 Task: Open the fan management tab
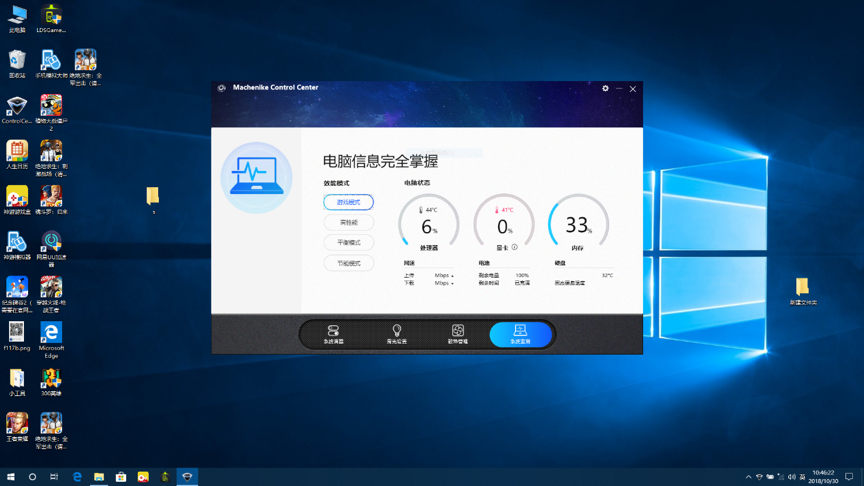457,334
